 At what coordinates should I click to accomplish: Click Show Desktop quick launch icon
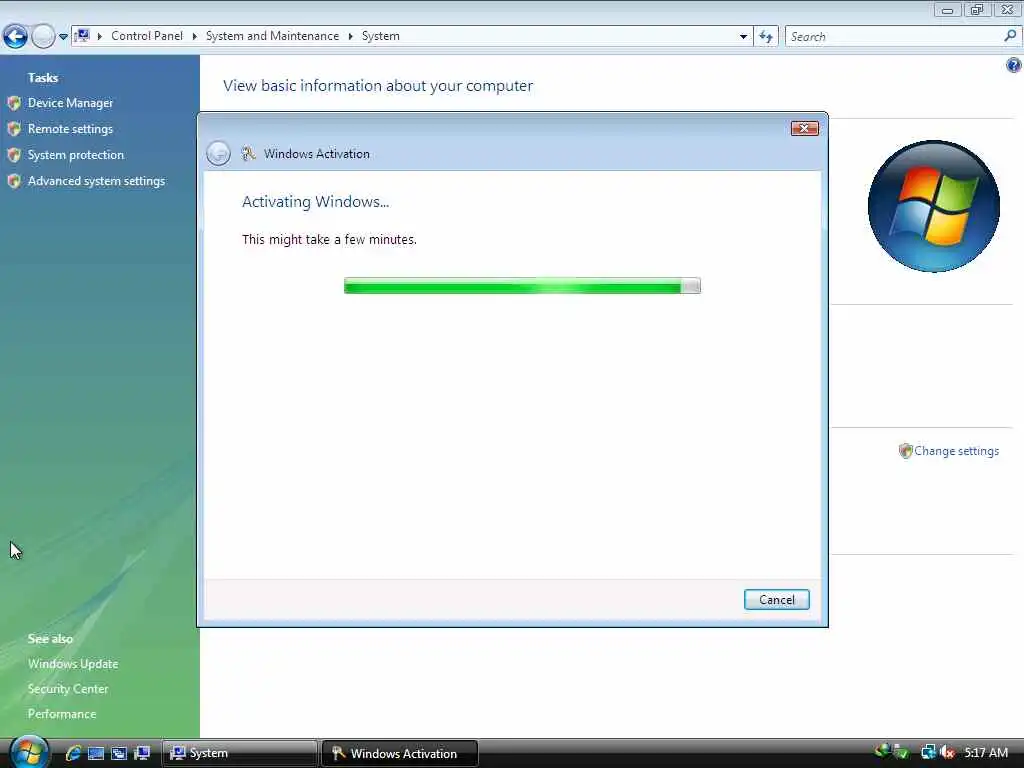tap(96, 754)
